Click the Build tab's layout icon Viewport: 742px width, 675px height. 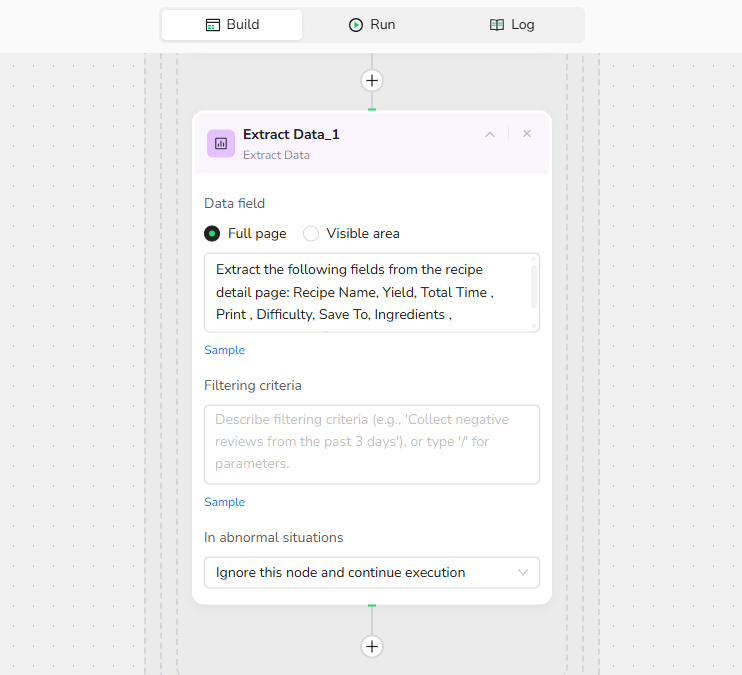click(212, 25)
